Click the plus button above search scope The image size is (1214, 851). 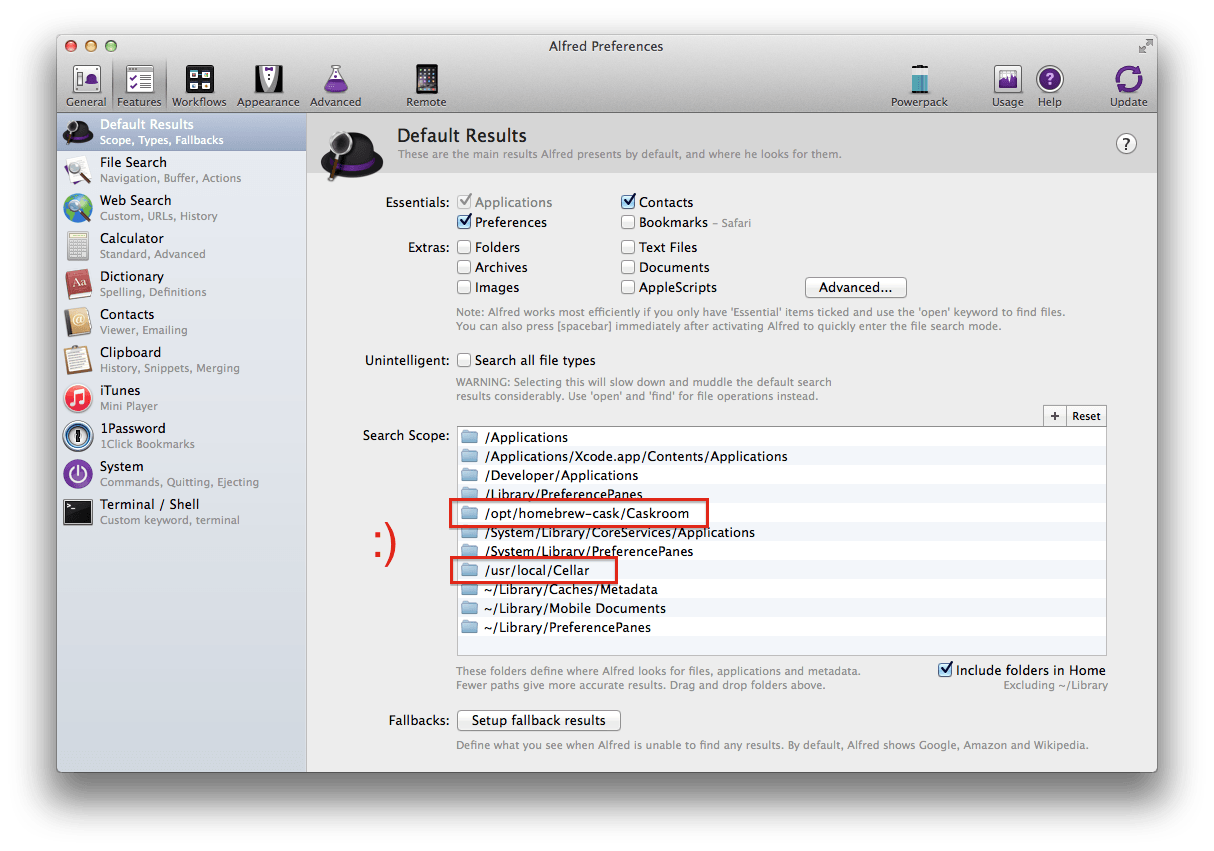point(1055,416)
